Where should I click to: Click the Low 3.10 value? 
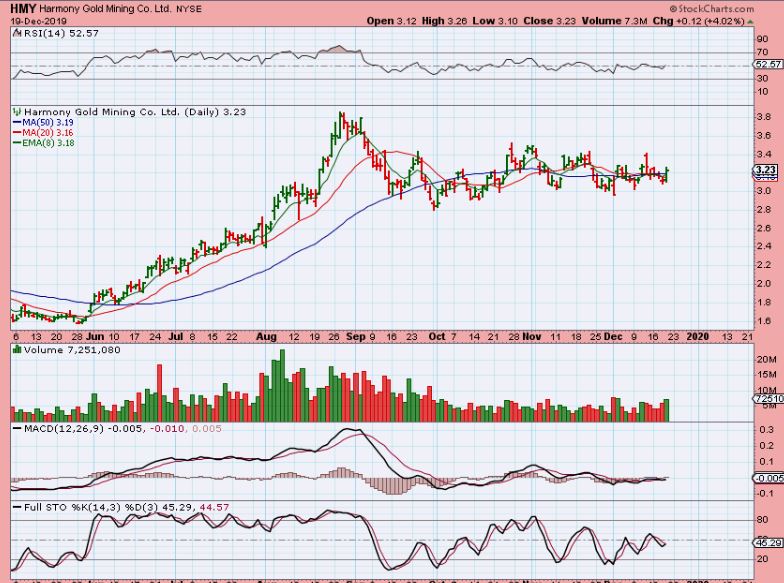point(496,21)
